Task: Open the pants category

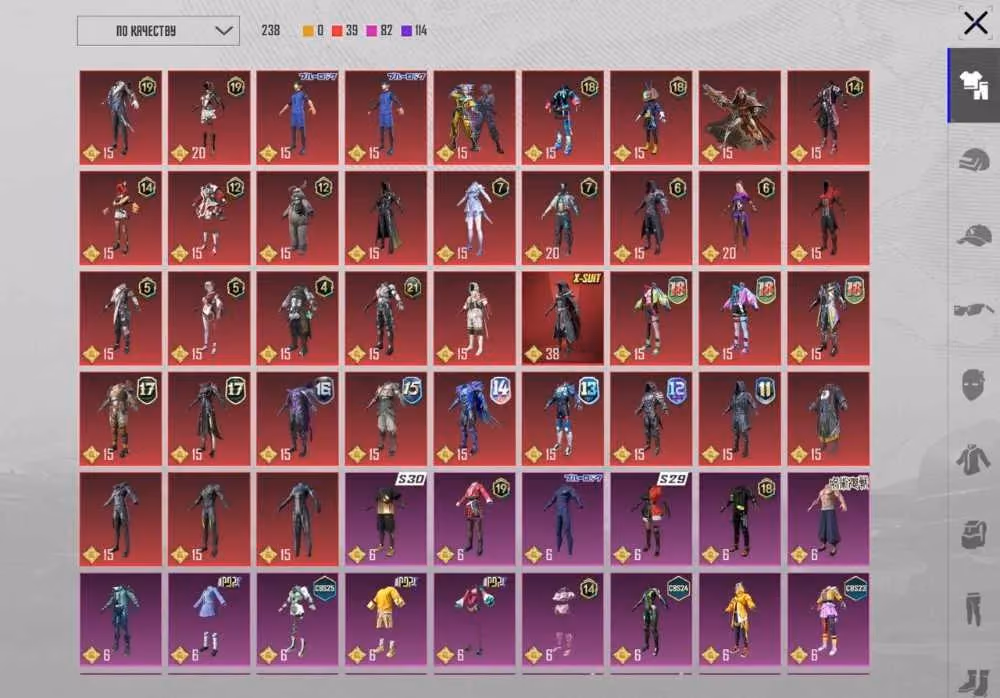Action: tap(973, 608)
